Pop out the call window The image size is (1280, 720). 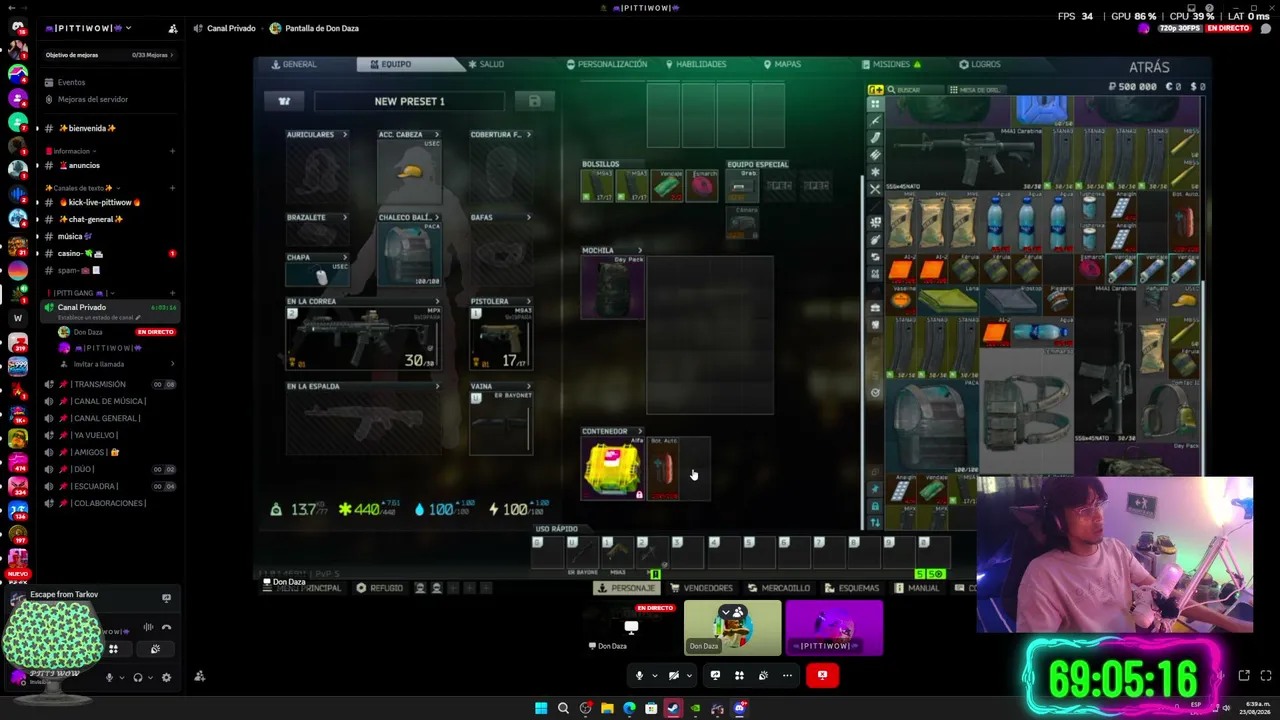coord(1244,676)
